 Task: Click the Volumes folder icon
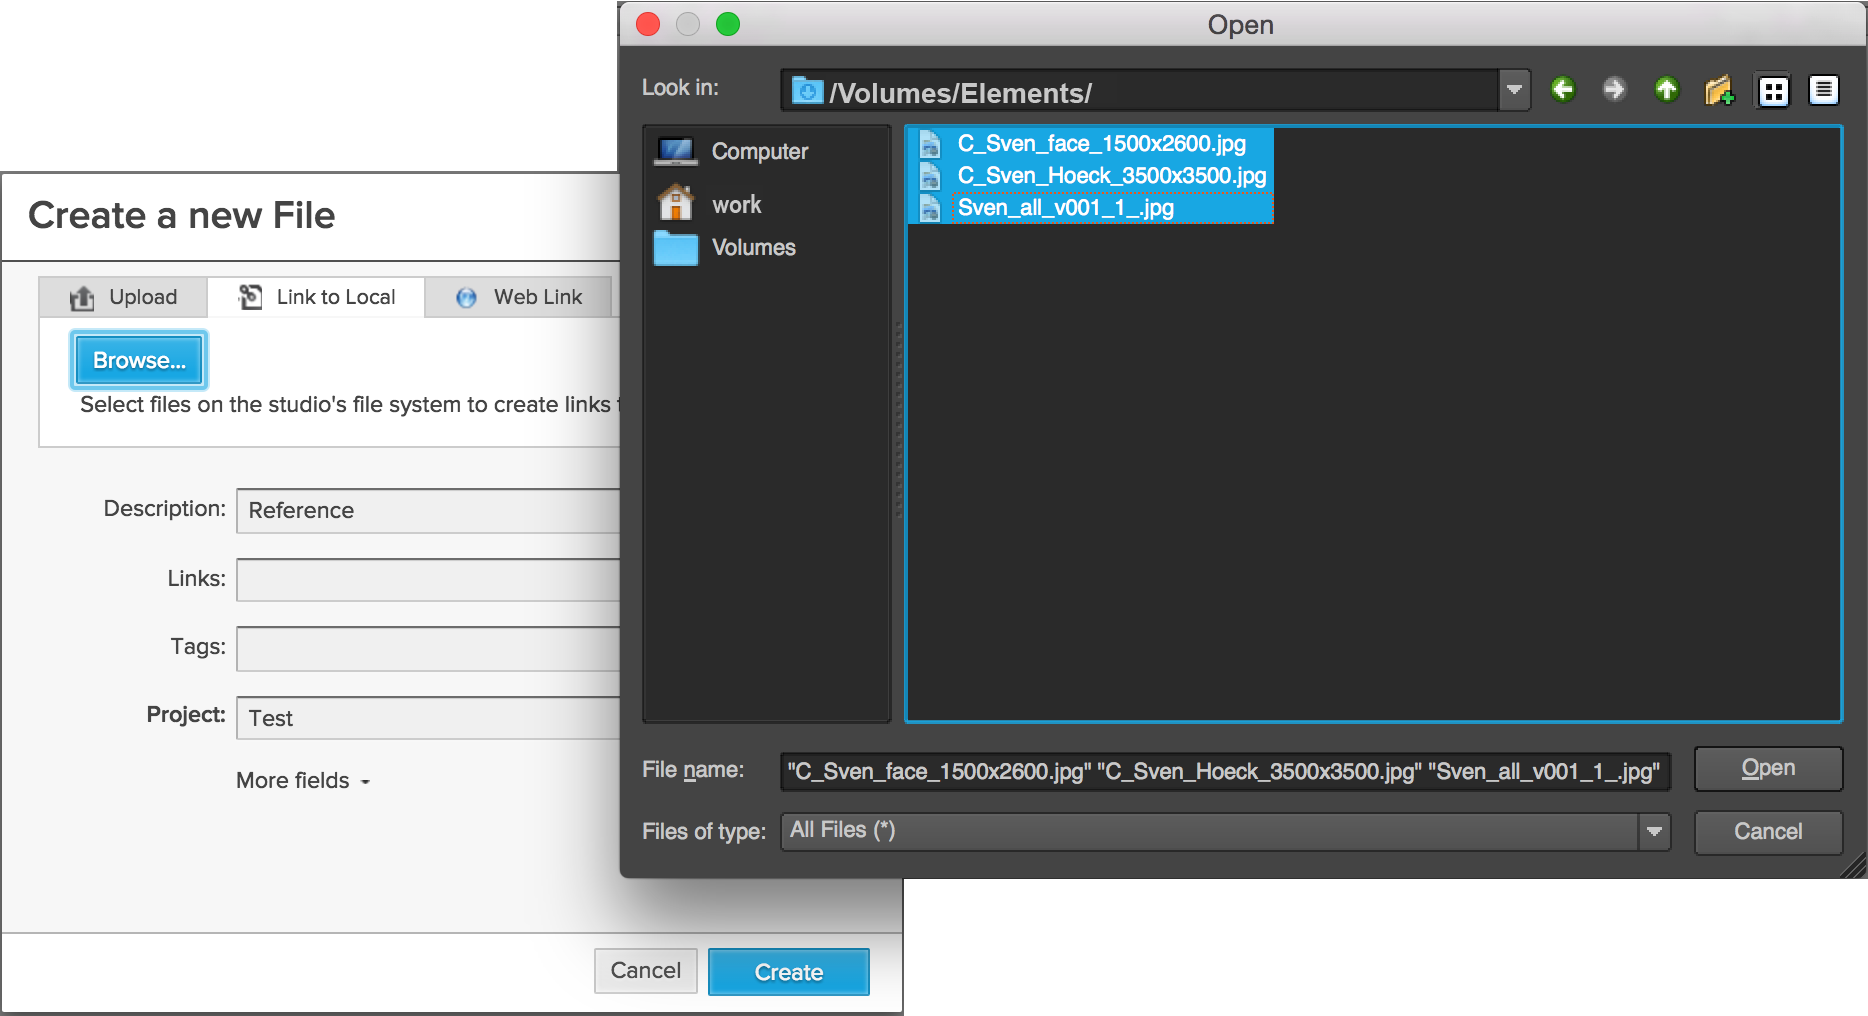(676, 248)
